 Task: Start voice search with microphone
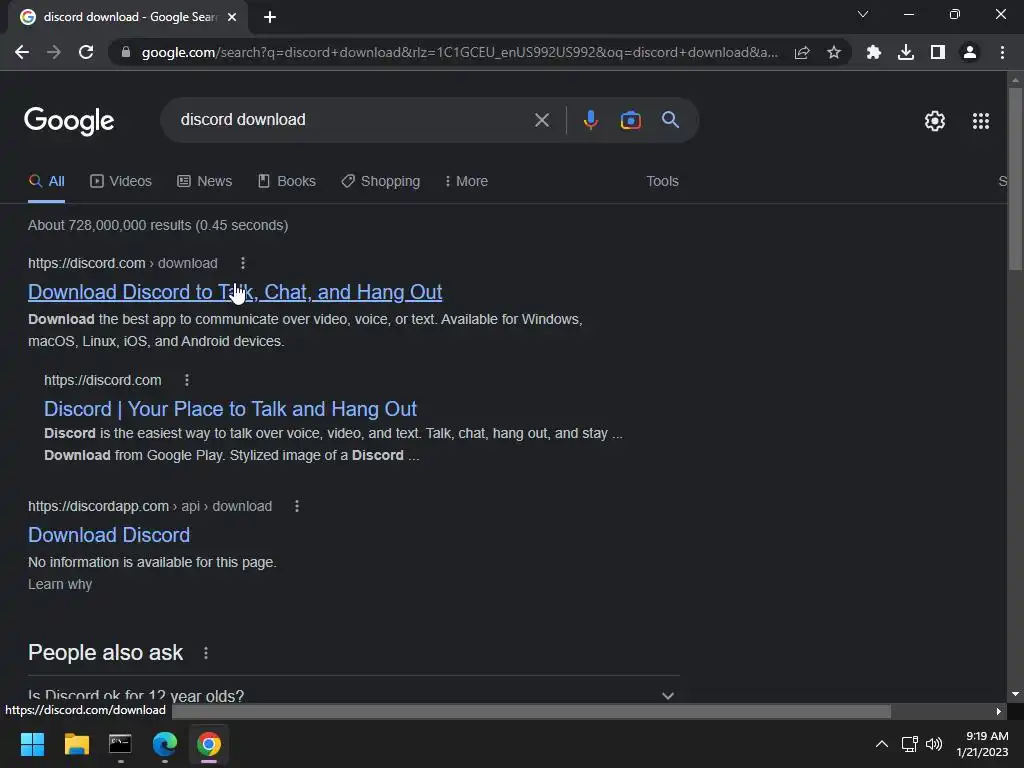pos(590,120)
